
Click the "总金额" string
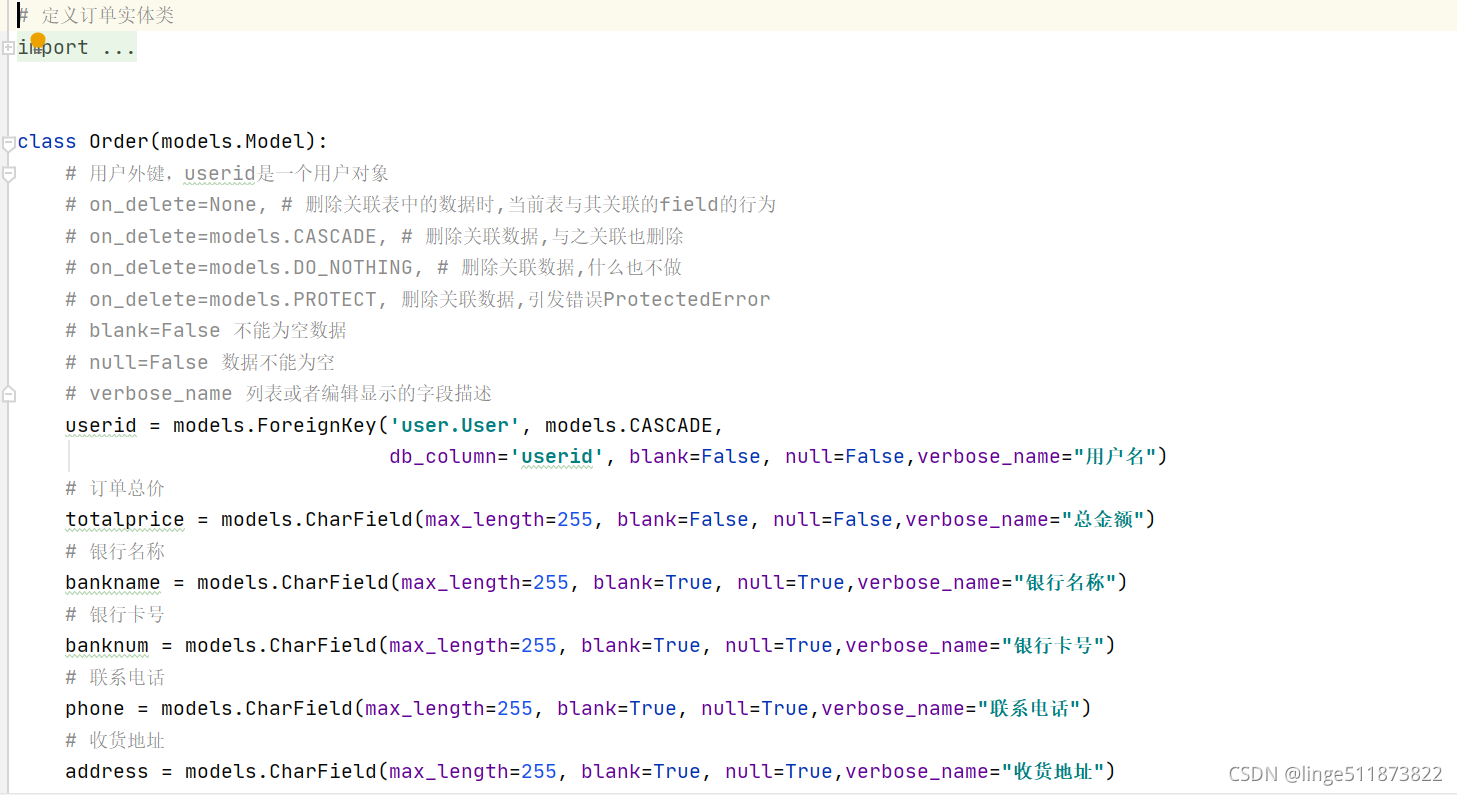tap(1104, 519)
